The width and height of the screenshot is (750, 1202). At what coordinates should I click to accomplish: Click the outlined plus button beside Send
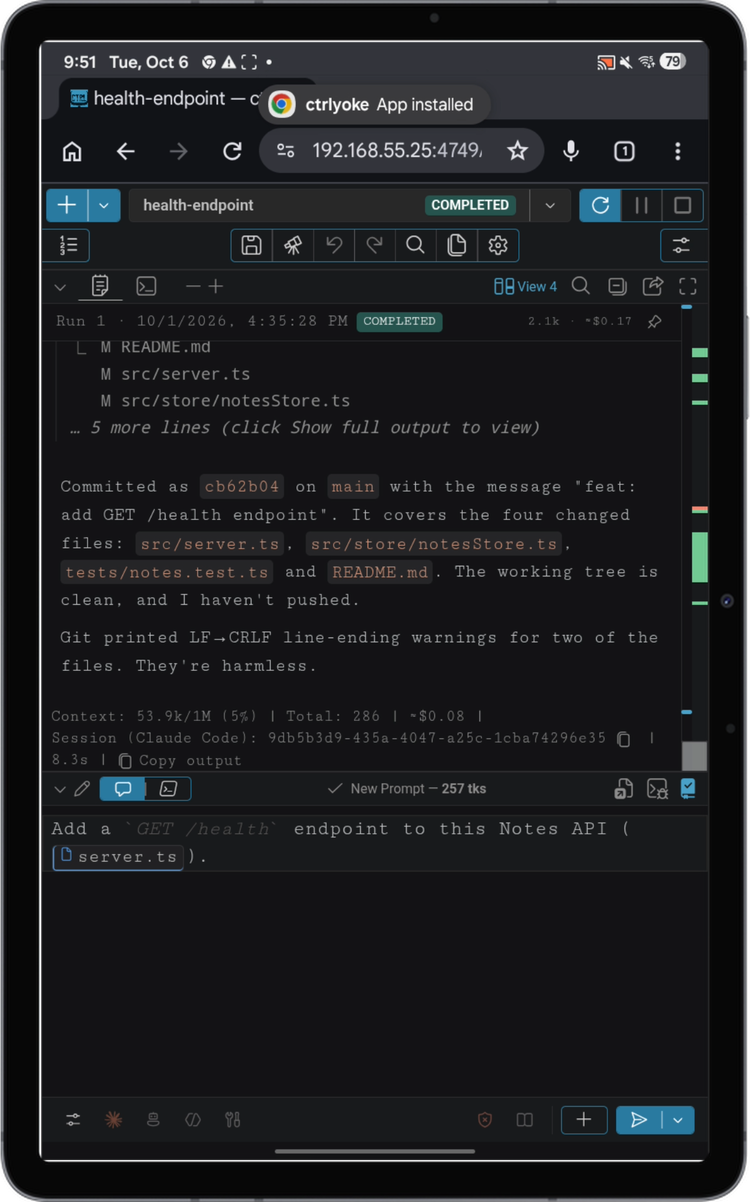point(584,1120)
